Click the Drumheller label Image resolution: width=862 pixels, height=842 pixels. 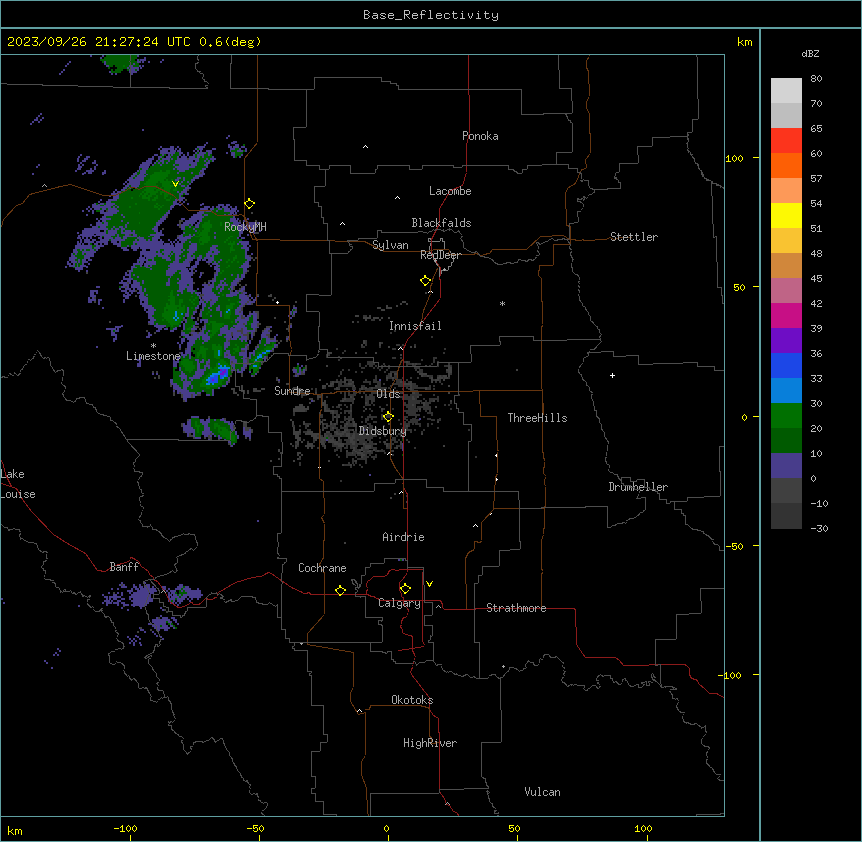point(638,487)
